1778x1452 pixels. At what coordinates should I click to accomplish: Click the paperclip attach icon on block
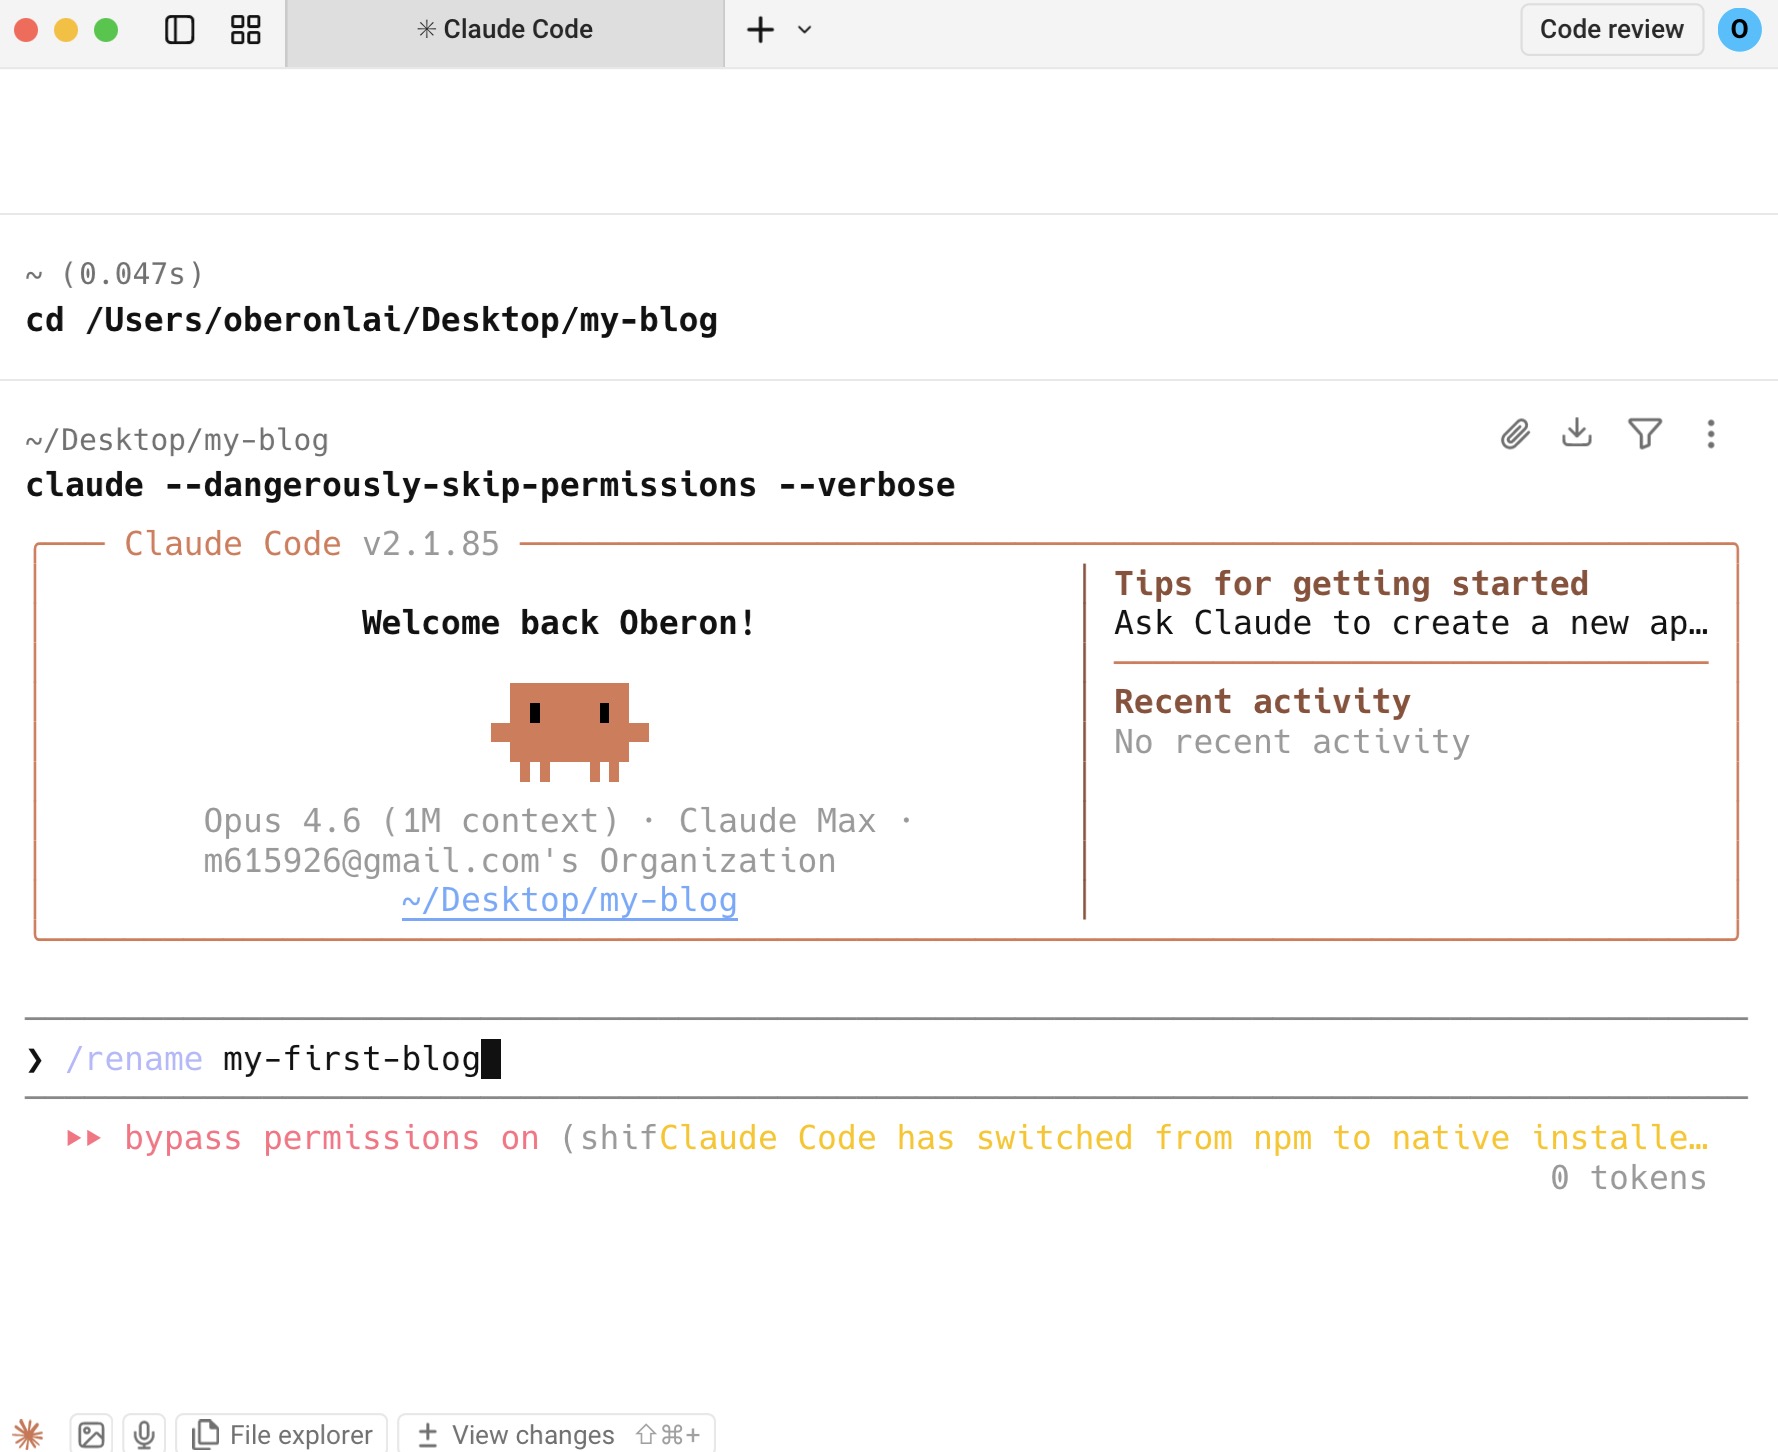1515,434
